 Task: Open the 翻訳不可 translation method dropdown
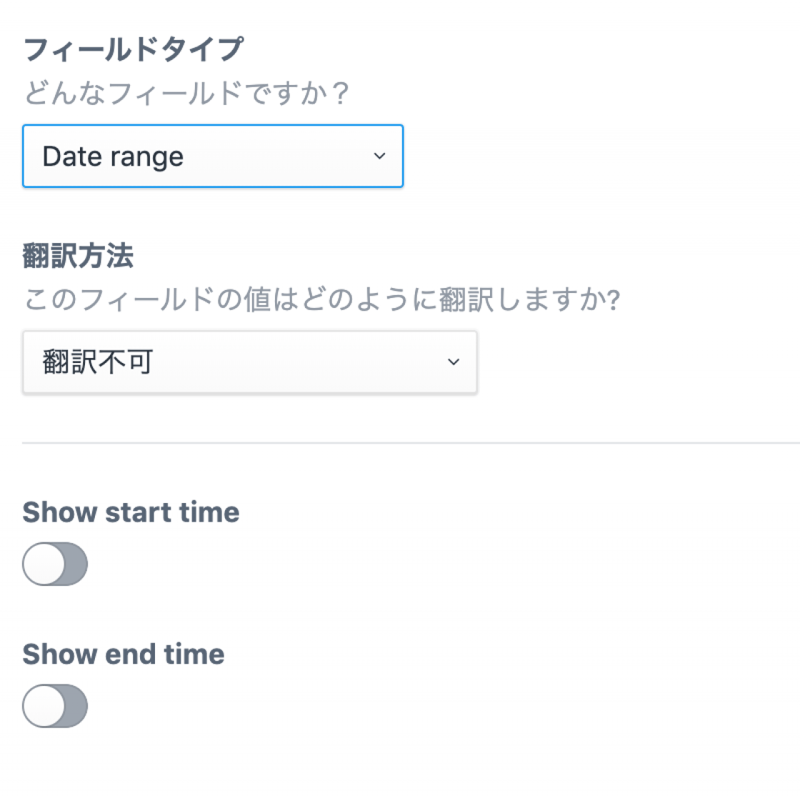[x=249, y=362]
